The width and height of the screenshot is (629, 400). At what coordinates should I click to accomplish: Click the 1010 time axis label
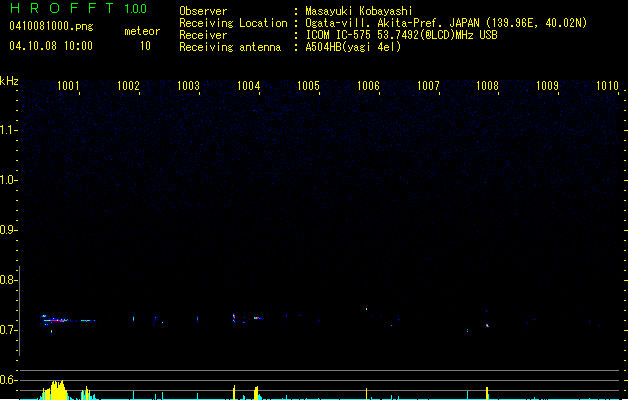click(x=607, y=86)
